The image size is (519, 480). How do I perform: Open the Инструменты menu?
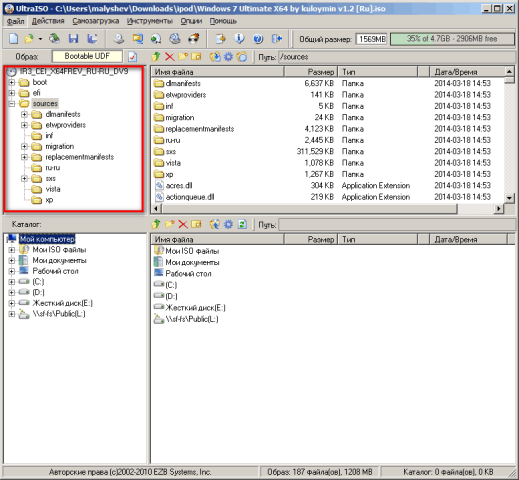pos(149,21)
